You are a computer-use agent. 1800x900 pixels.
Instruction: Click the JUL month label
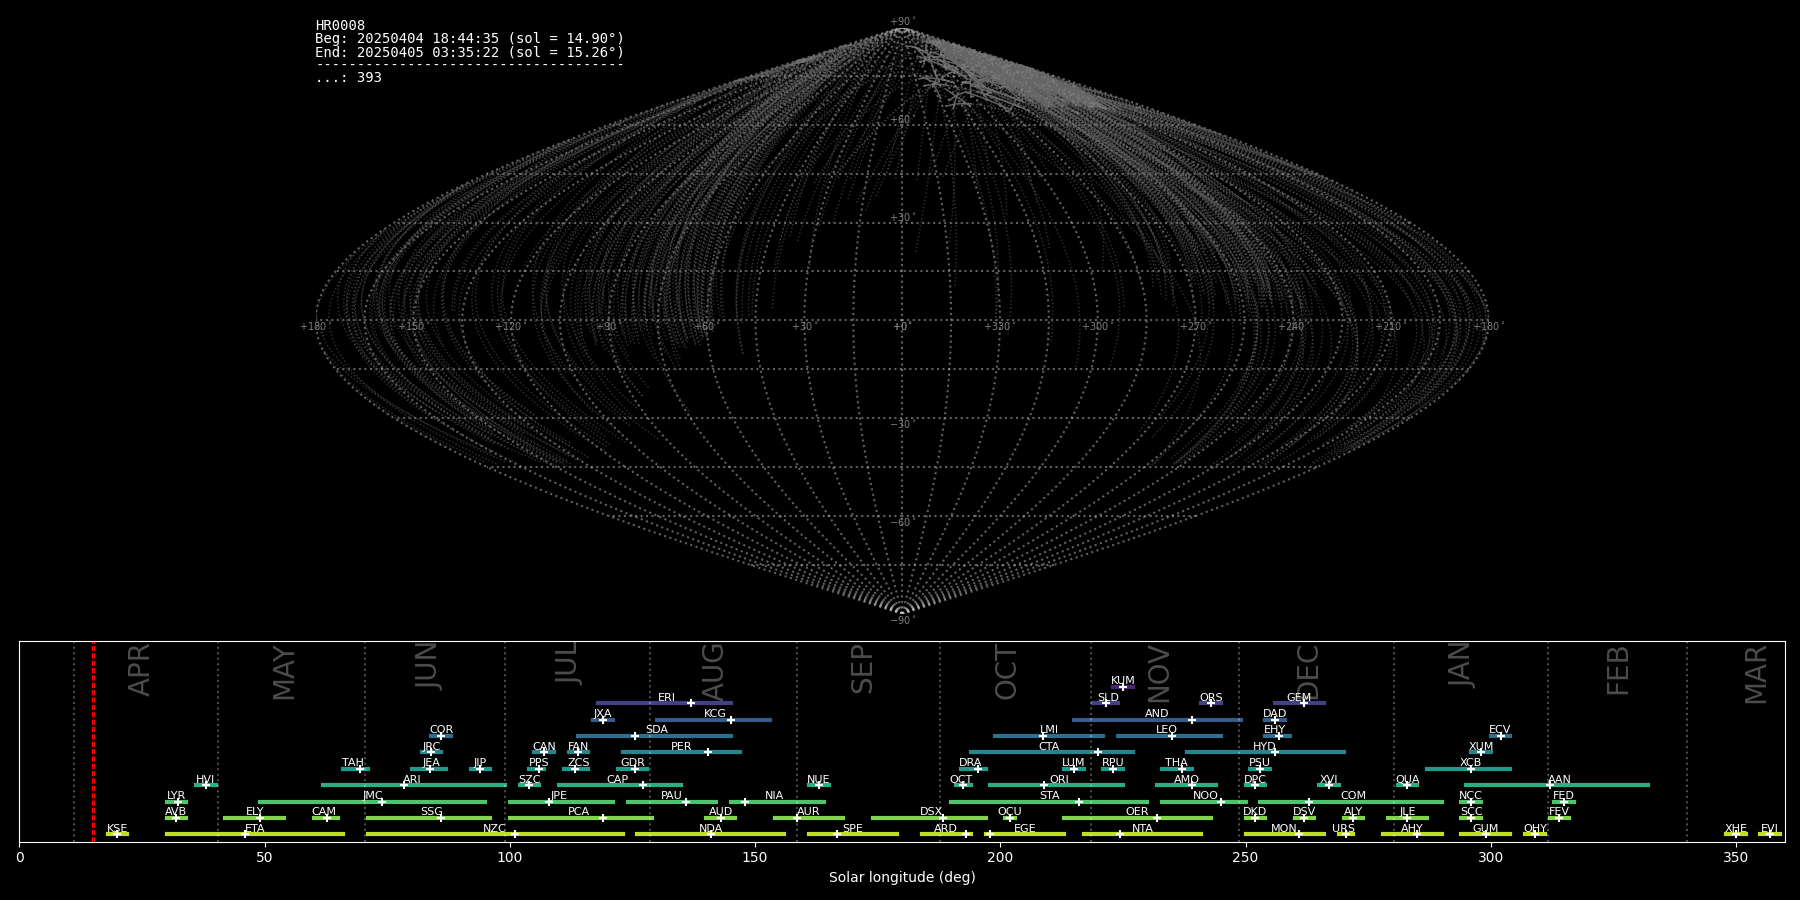(567, 662)
